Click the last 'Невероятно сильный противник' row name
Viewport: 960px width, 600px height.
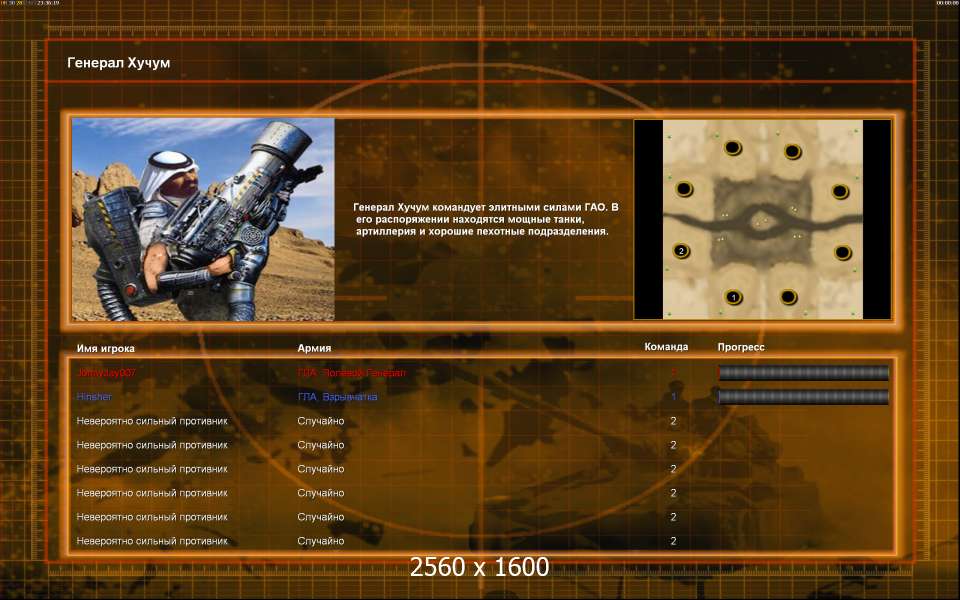152,541
